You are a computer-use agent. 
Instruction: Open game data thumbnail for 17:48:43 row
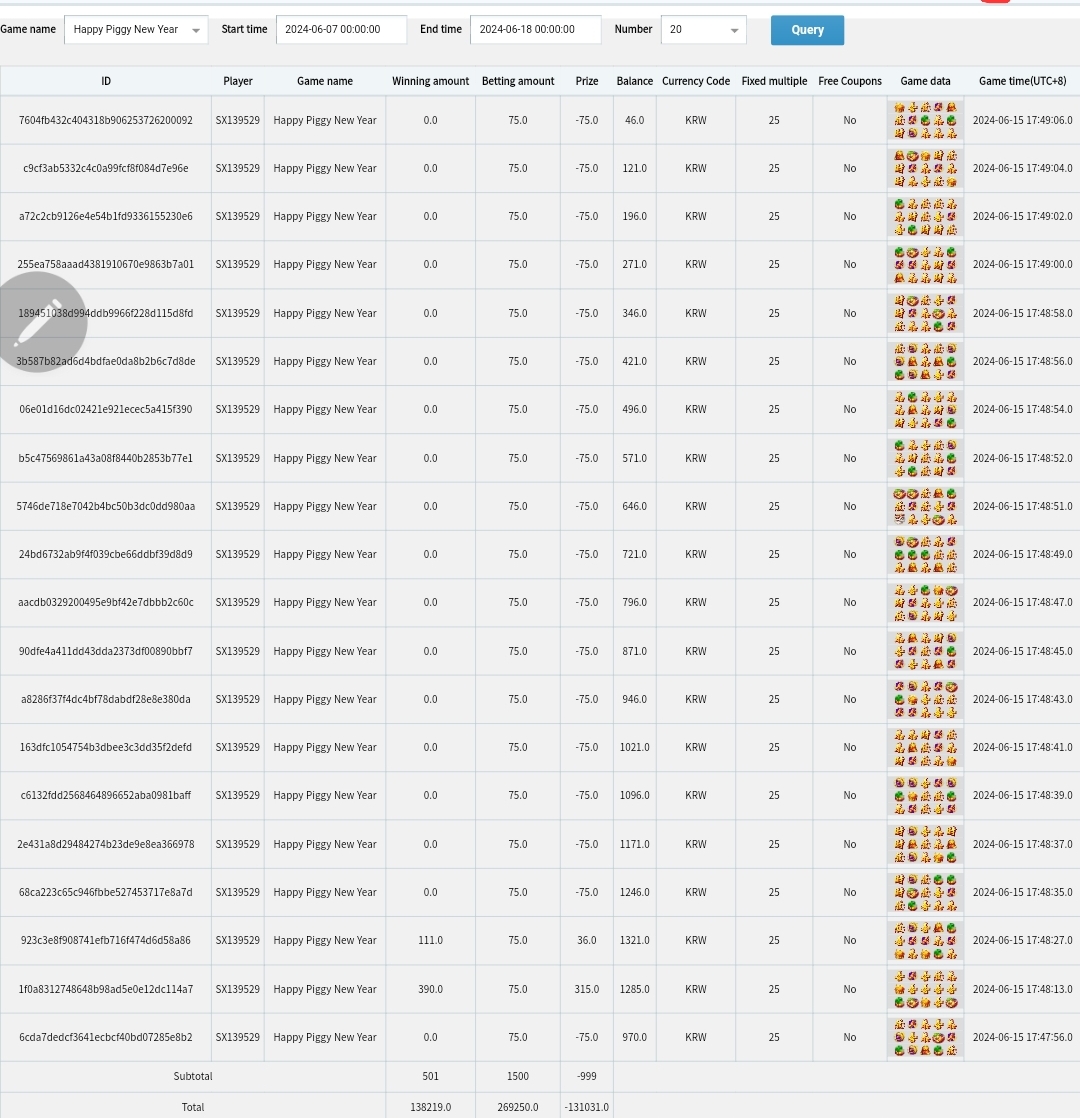tap(925, 699)
